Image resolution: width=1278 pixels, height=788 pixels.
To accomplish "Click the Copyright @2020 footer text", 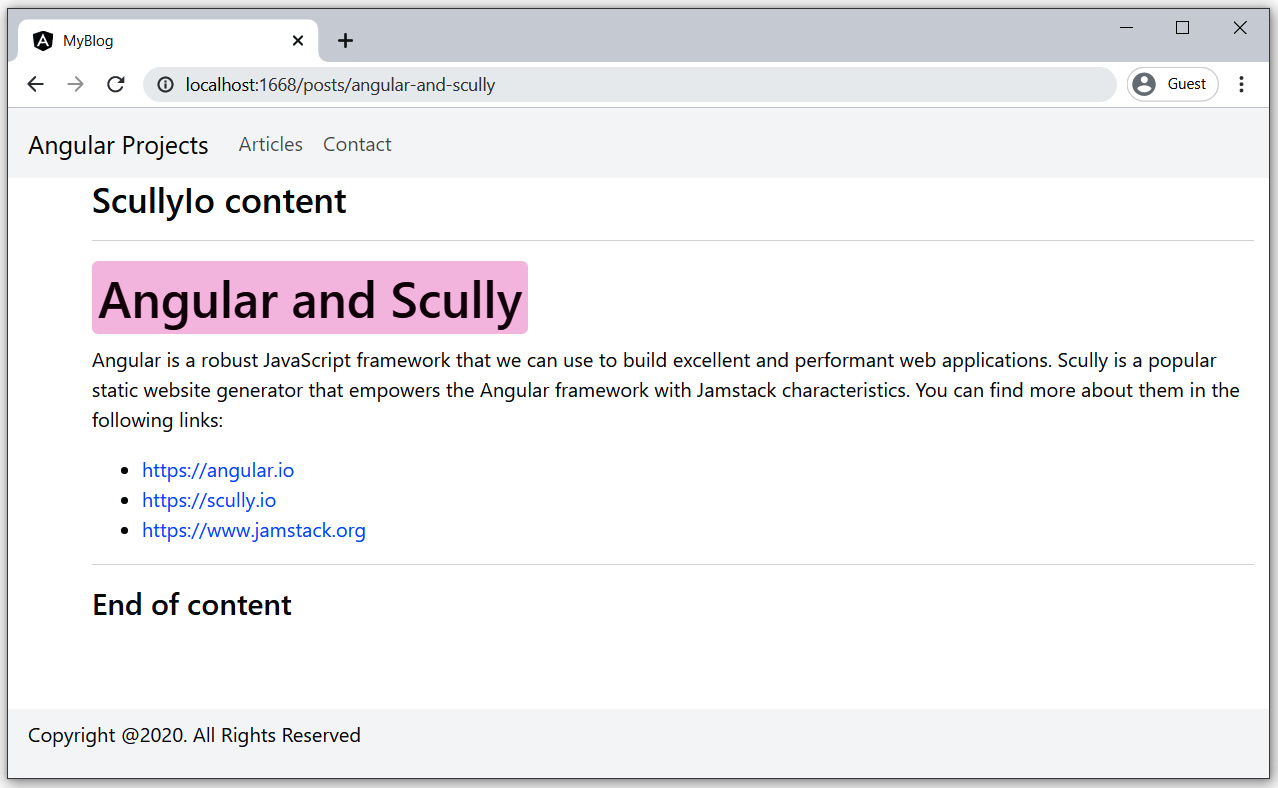I will (194, 735).
